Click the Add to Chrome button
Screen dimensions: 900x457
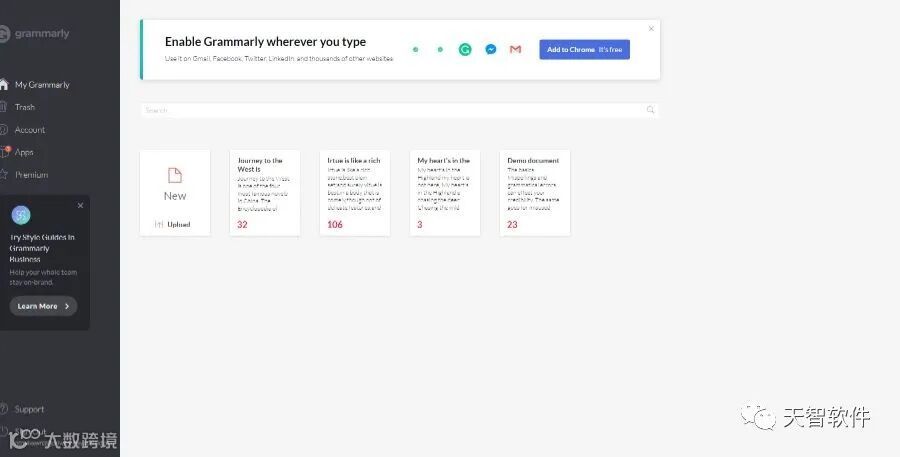(584, 49)
